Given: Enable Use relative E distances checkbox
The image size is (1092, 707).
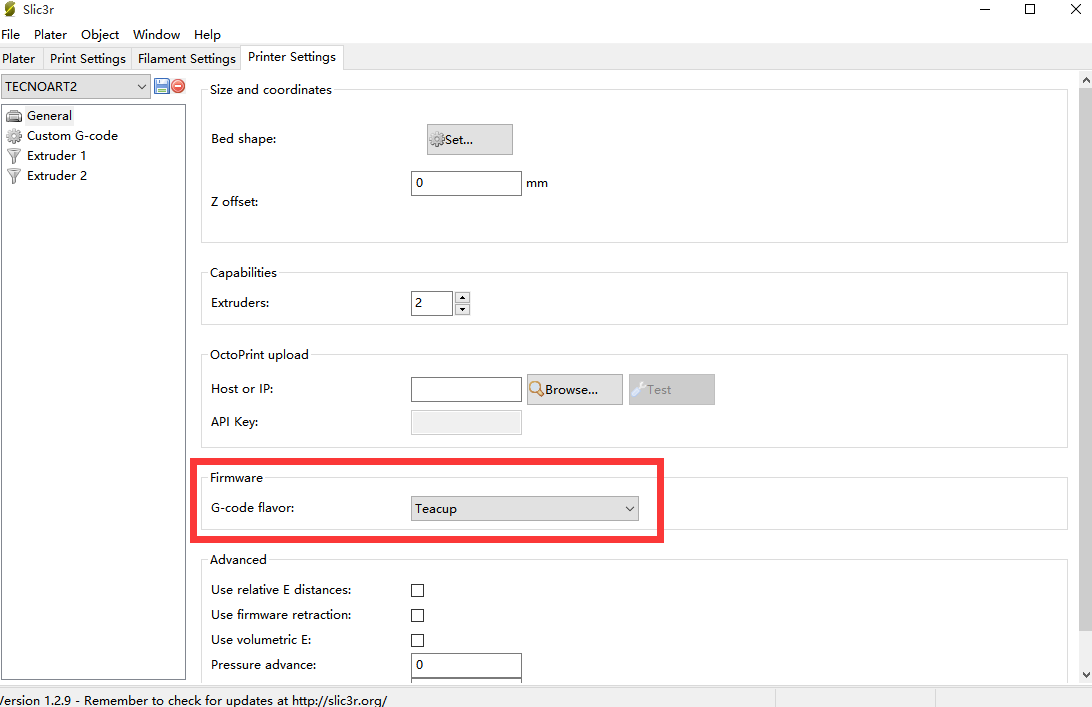Looking at the screenshot, I should point(418,591).
